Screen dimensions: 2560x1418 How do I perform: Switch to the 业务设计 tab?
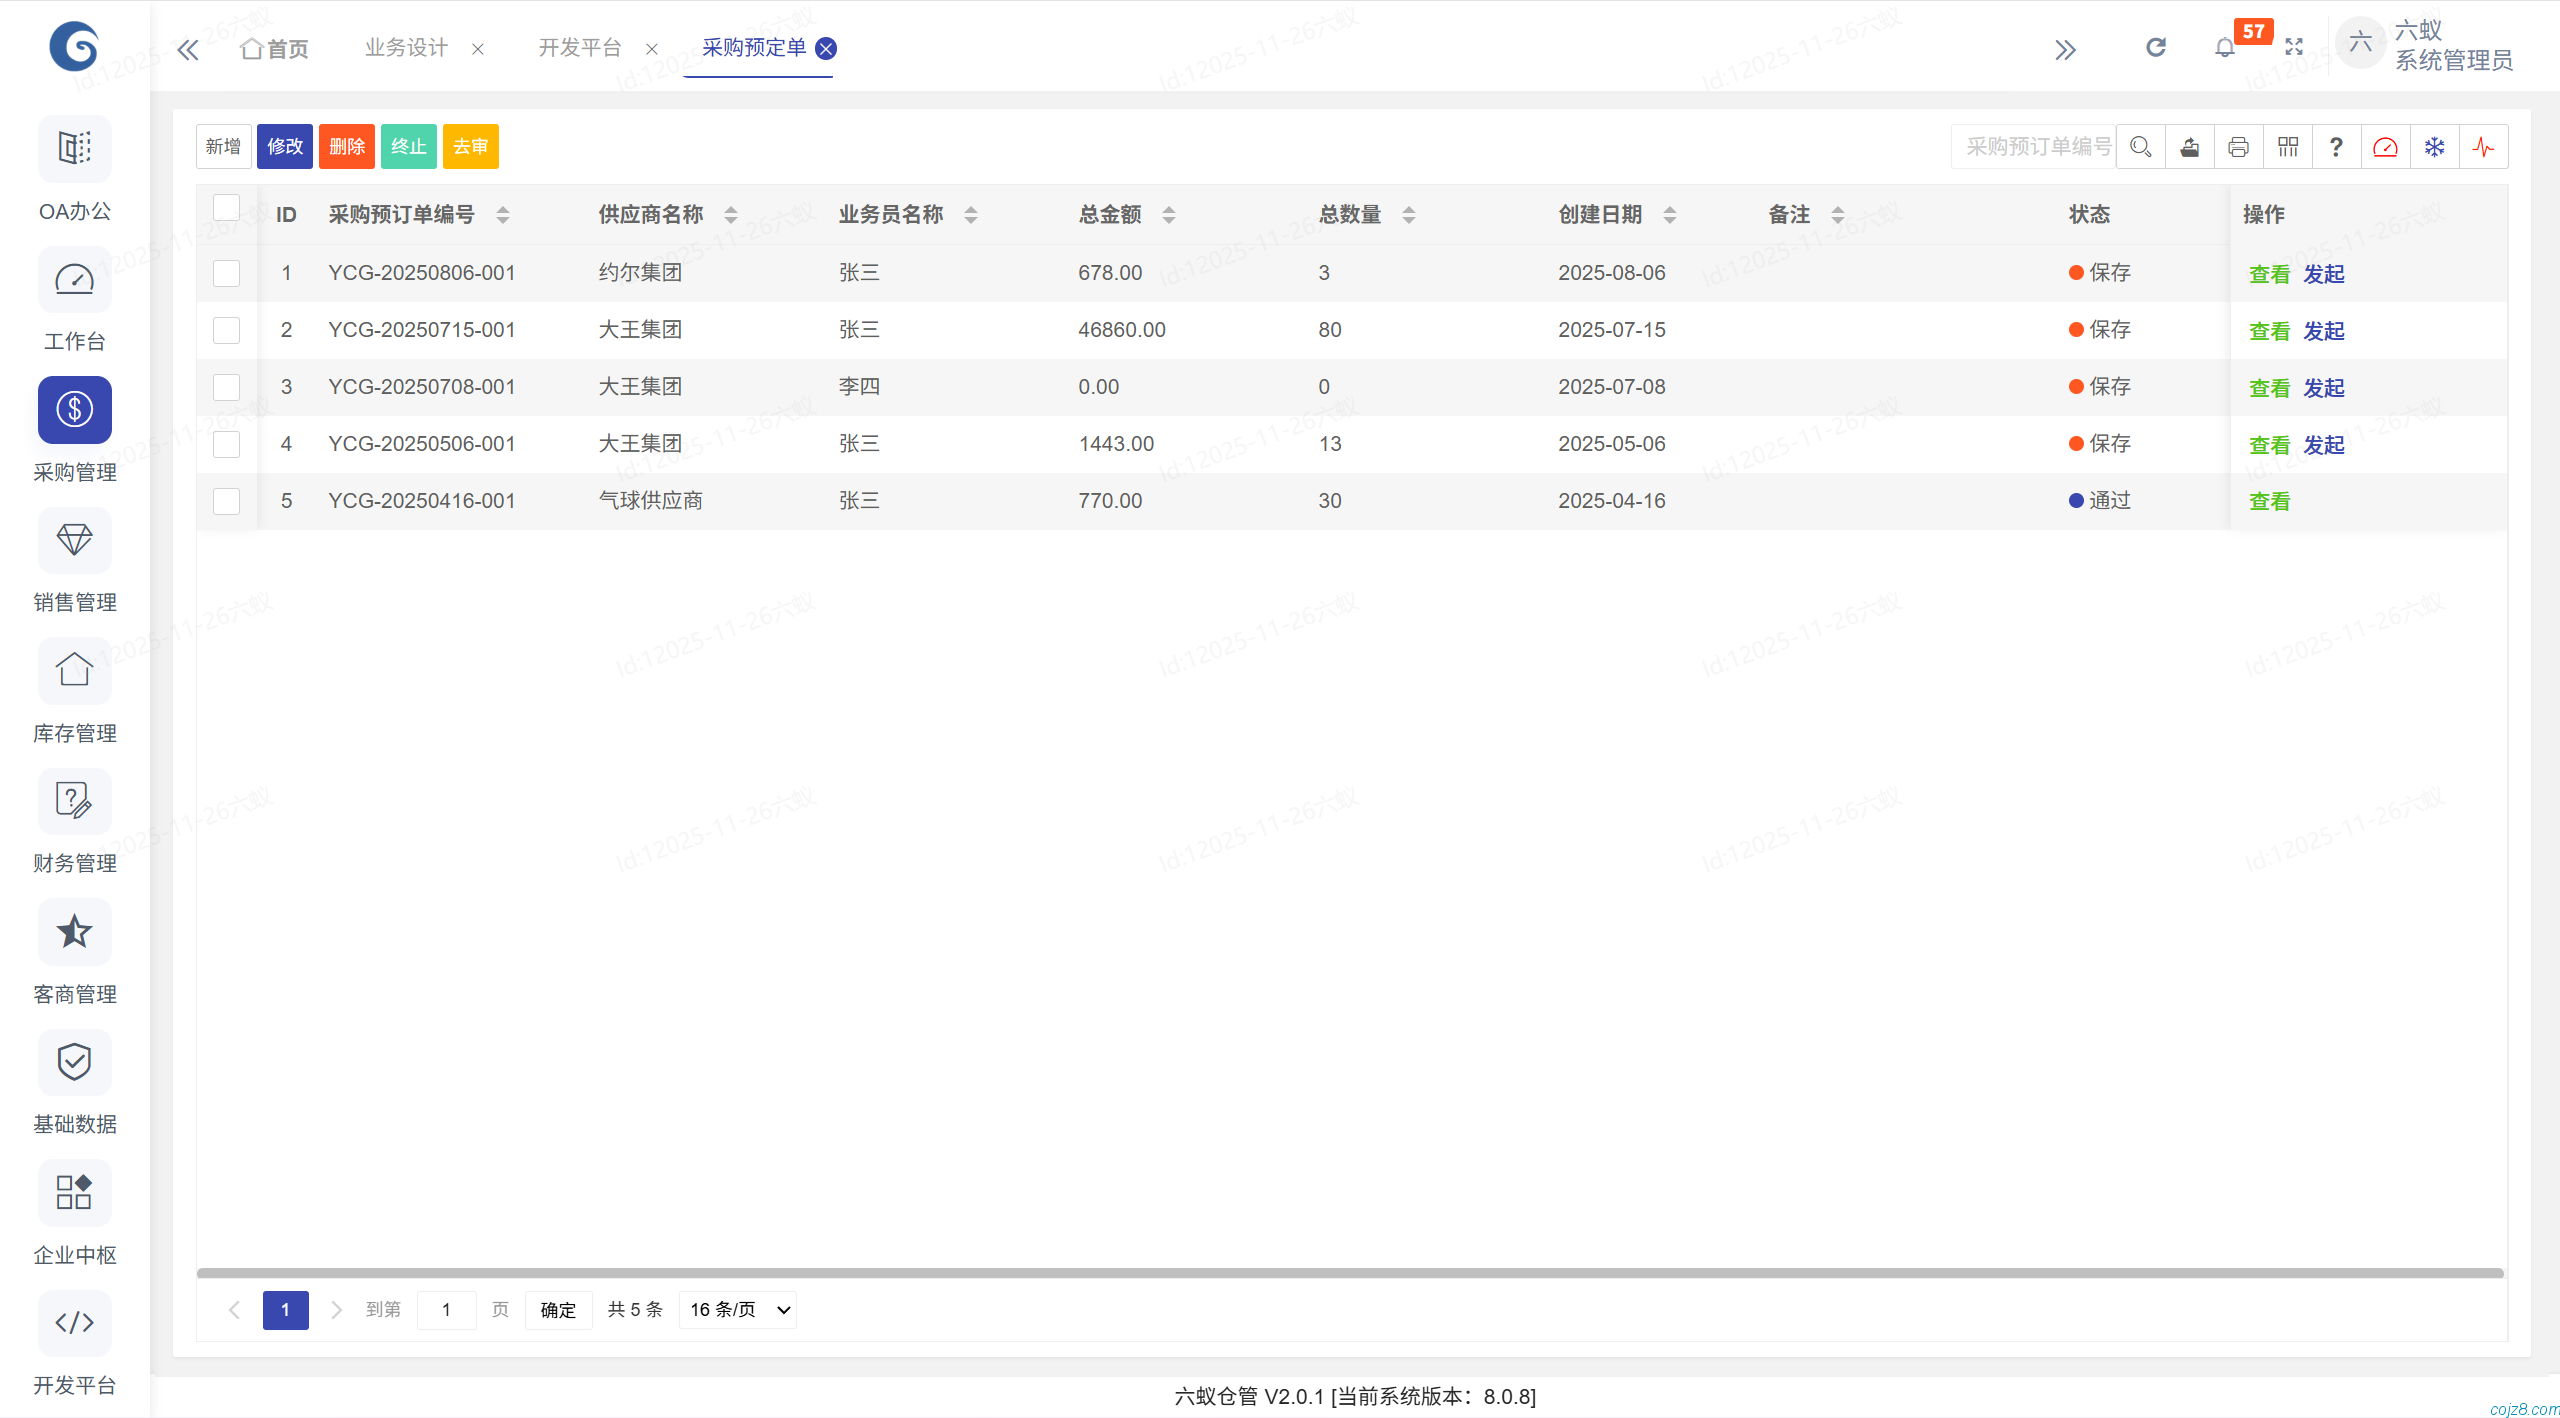(x=404, y=47)
